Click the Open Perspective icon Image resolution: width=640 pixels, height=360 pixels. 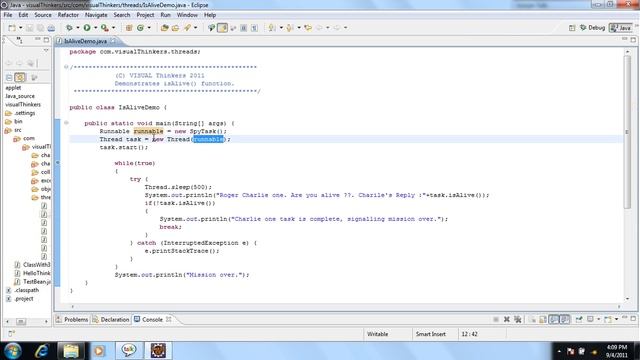(x=572, y=28)
